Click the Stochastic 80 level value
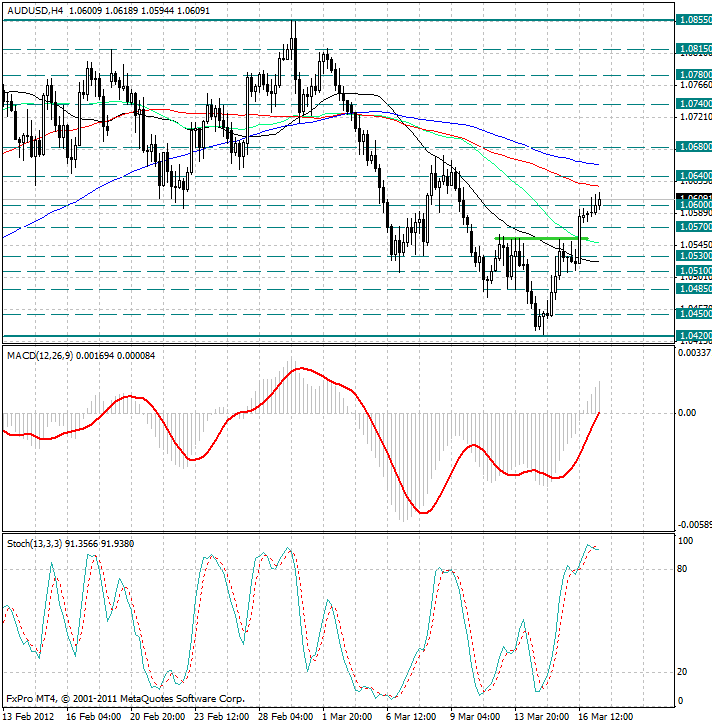 682,569
